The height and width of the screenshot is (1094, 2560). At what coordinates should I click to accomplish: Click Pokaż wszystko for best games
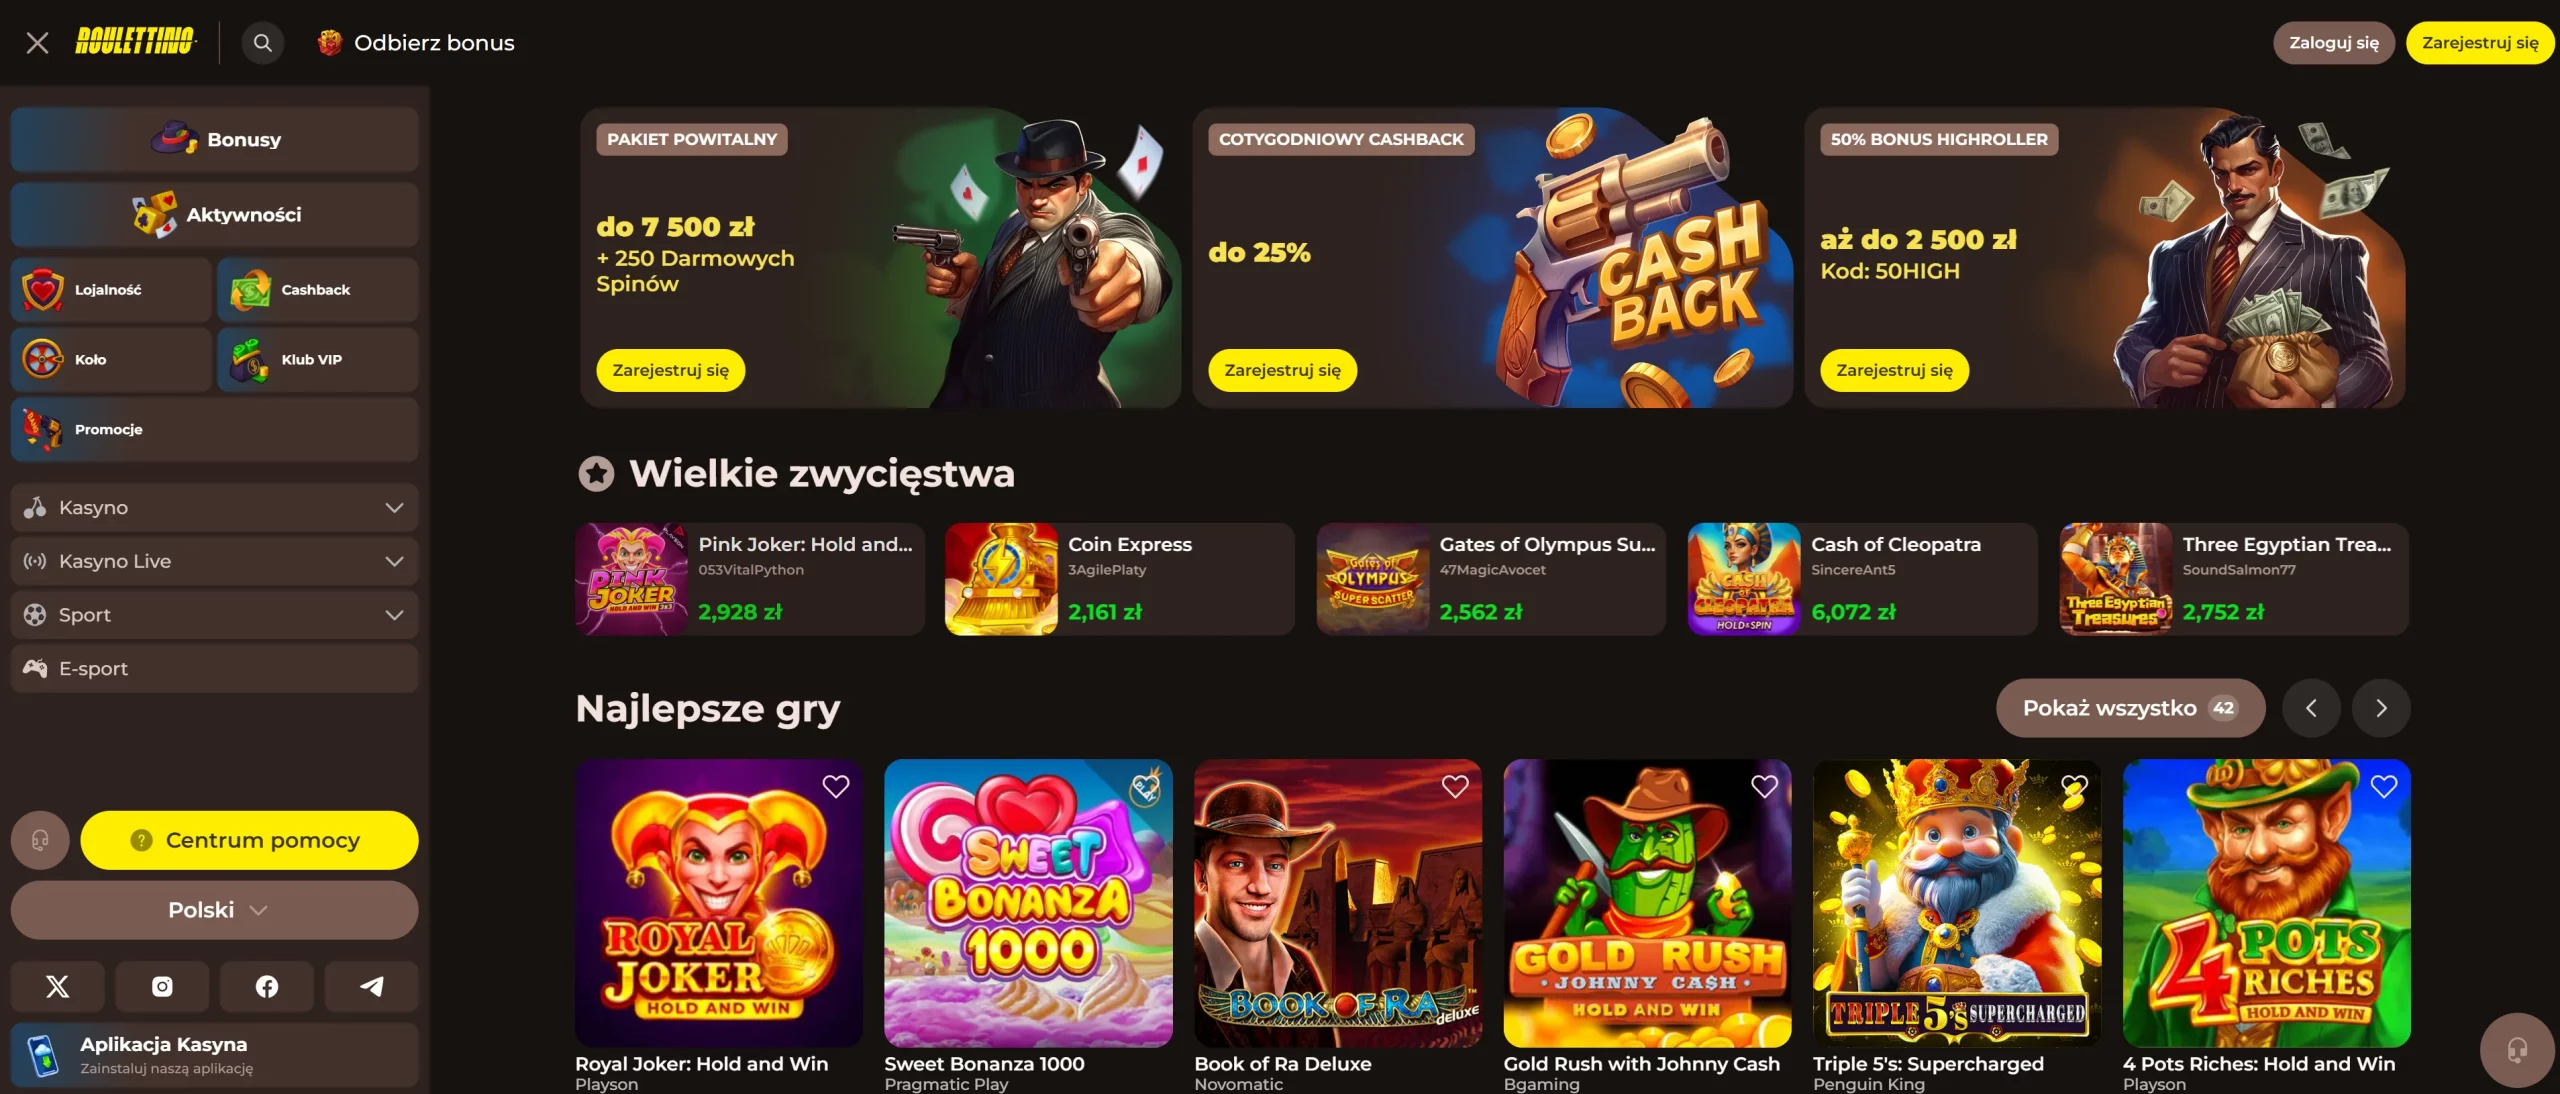(x=2130, y=708)
